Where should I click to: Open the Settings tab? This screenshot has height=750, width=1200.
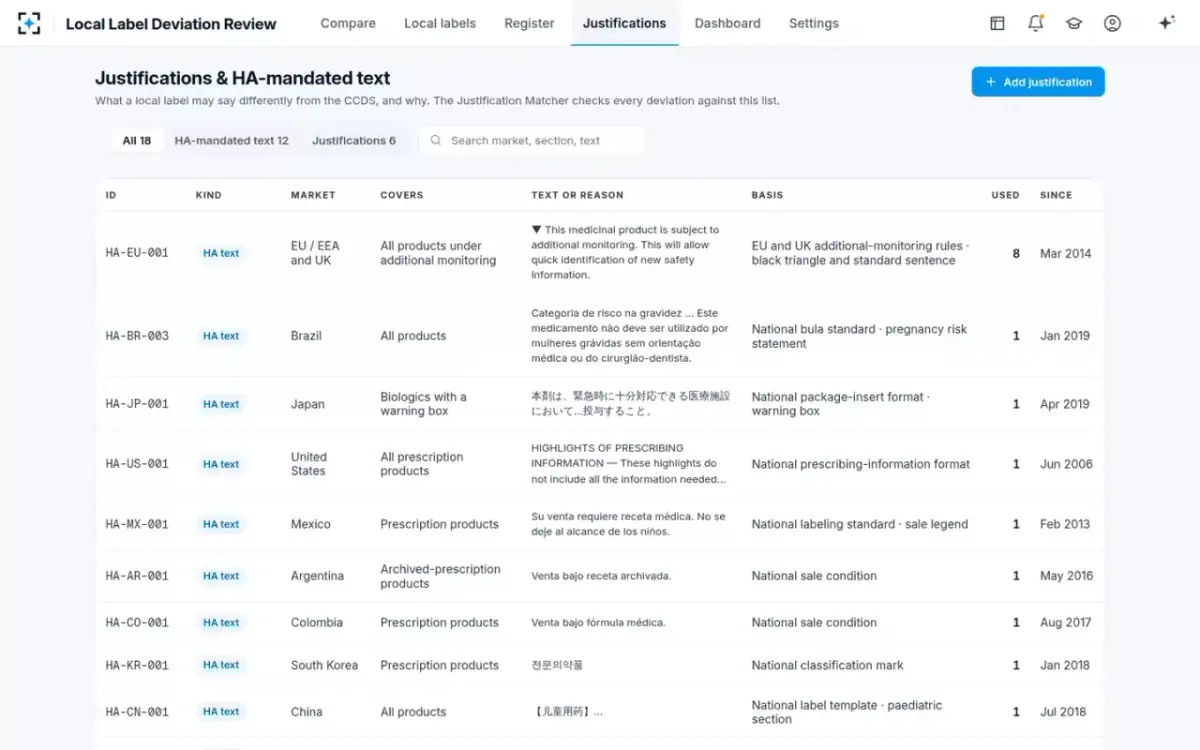coord(814,23)
